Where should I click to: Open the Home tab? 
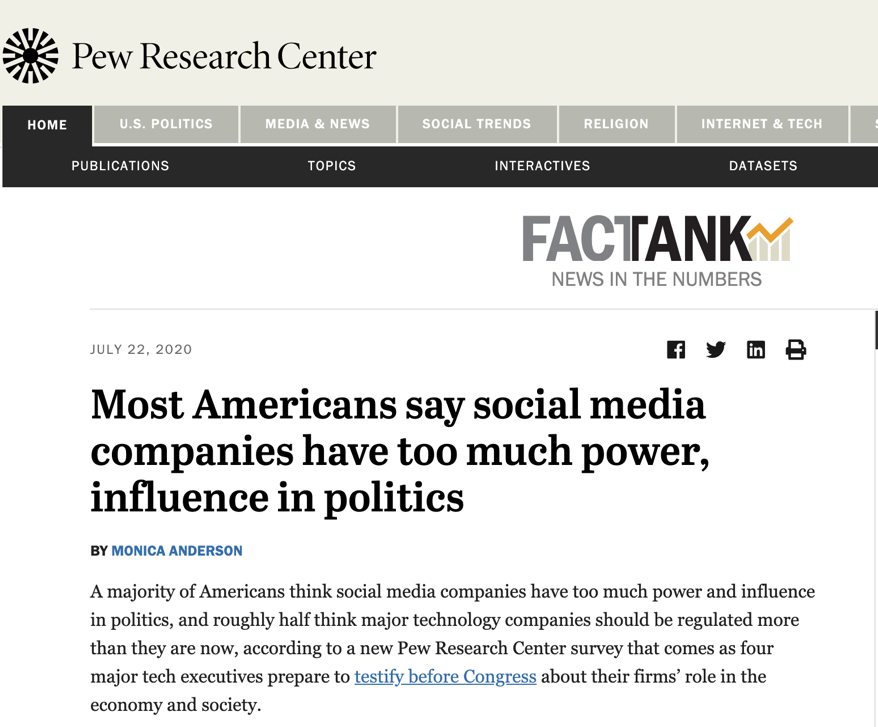click(x=47, y=125)
